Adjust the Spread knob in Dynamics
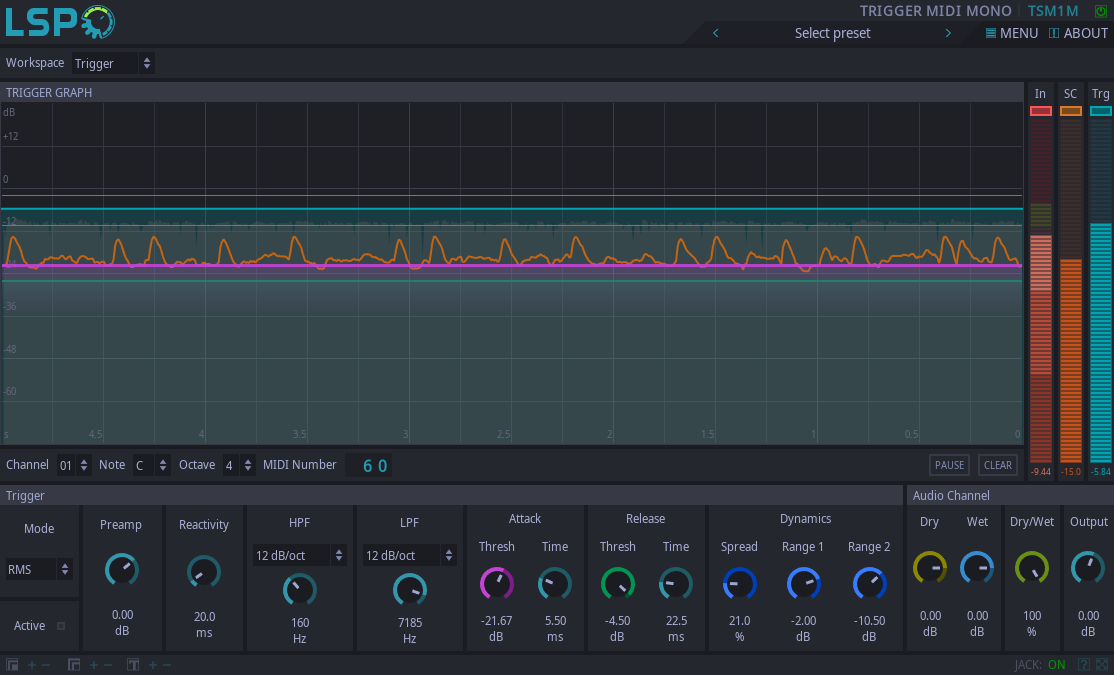The image size is (1114, 675). (x=739, y=583)
